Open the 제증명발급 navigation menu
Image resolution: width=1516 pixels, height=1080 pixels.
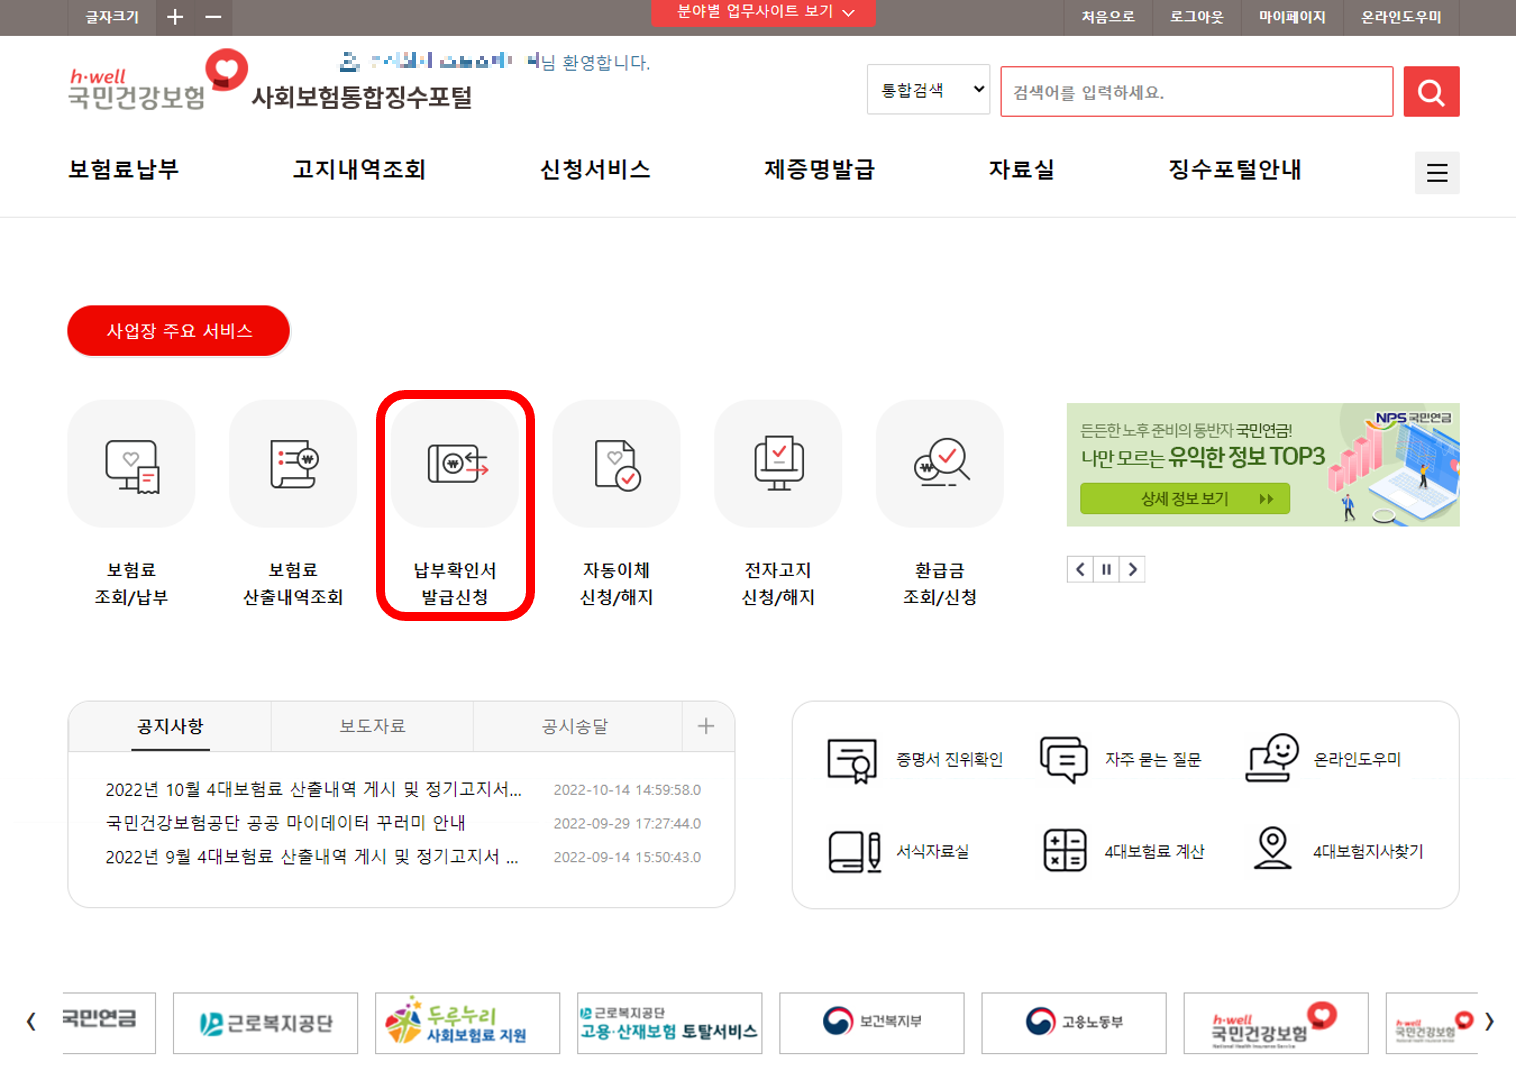819,170
